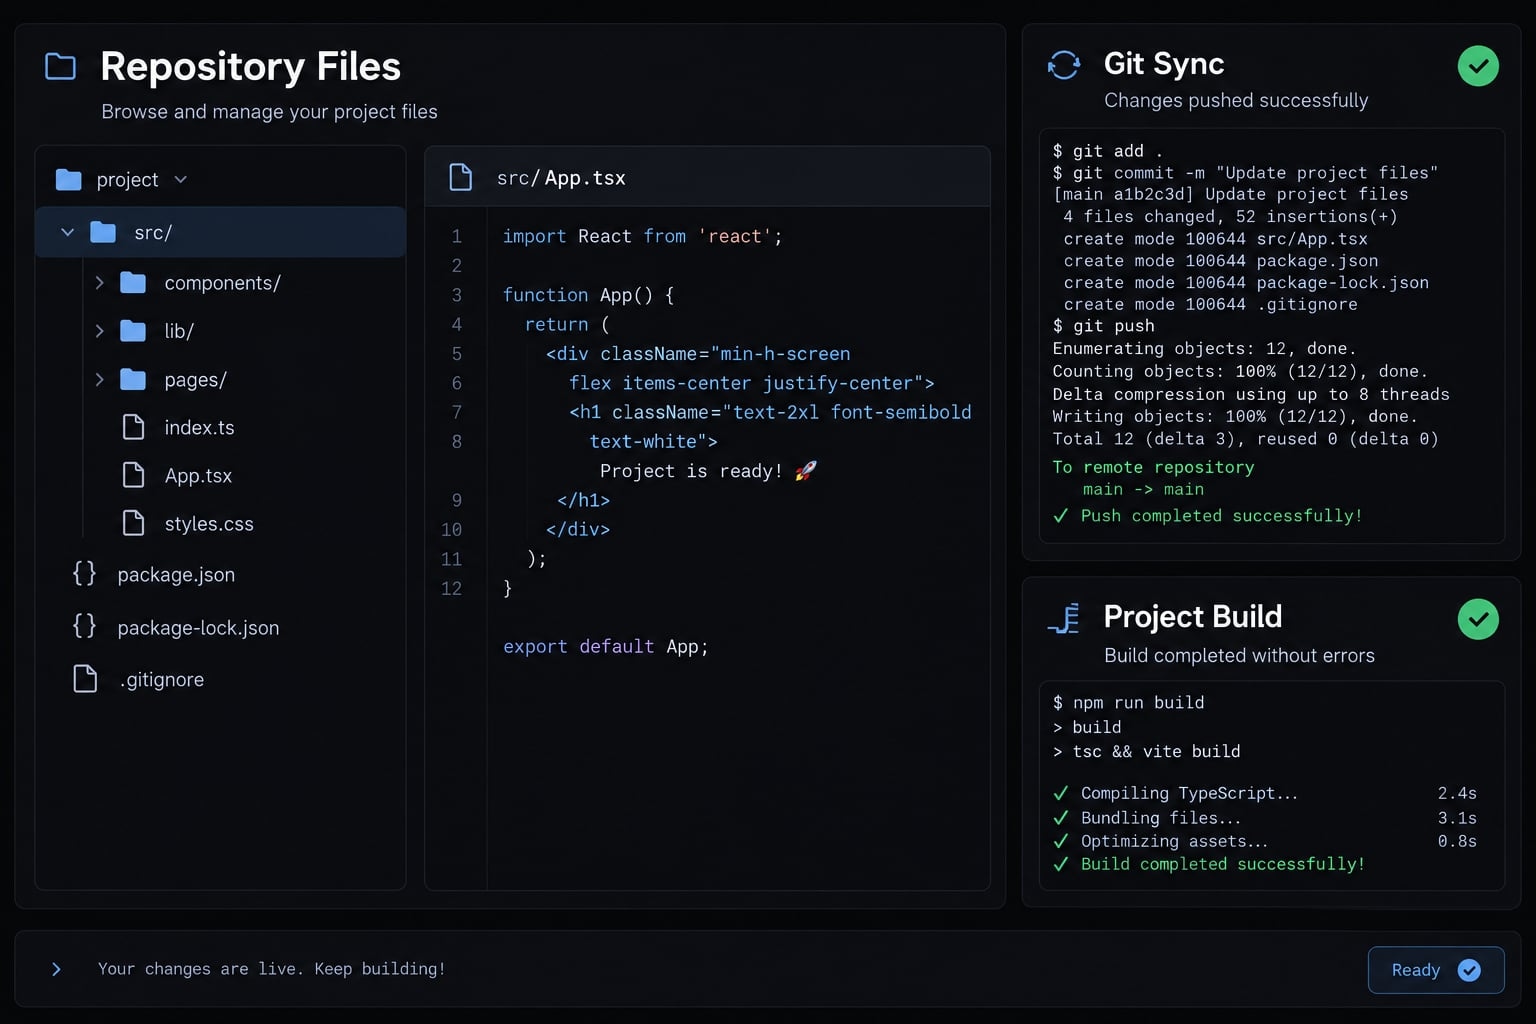
Task: Click the Git Sync refresh arrows icon
Action: coord(1064,65)
